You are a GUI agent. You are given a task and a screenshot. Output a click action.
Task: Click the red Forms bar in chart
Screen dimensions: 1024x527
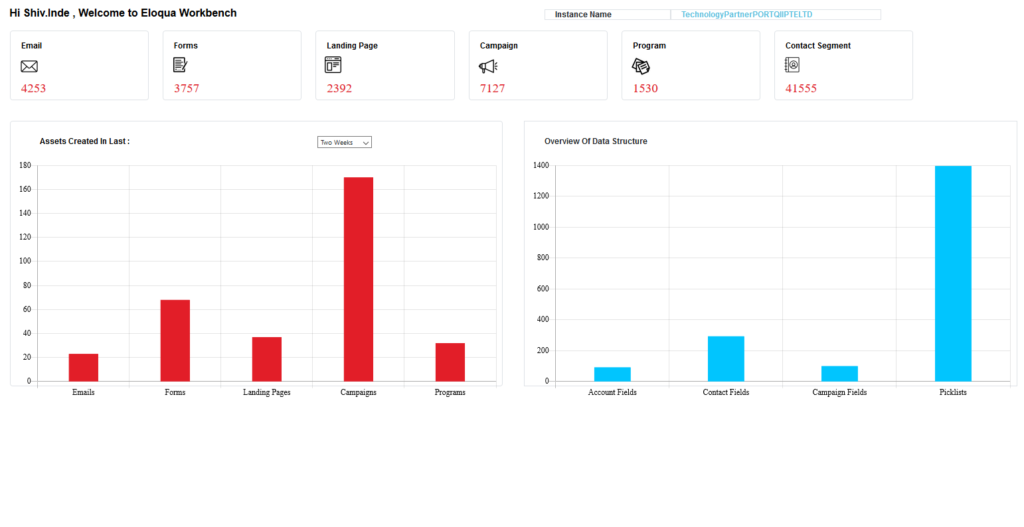coord(175,340)
